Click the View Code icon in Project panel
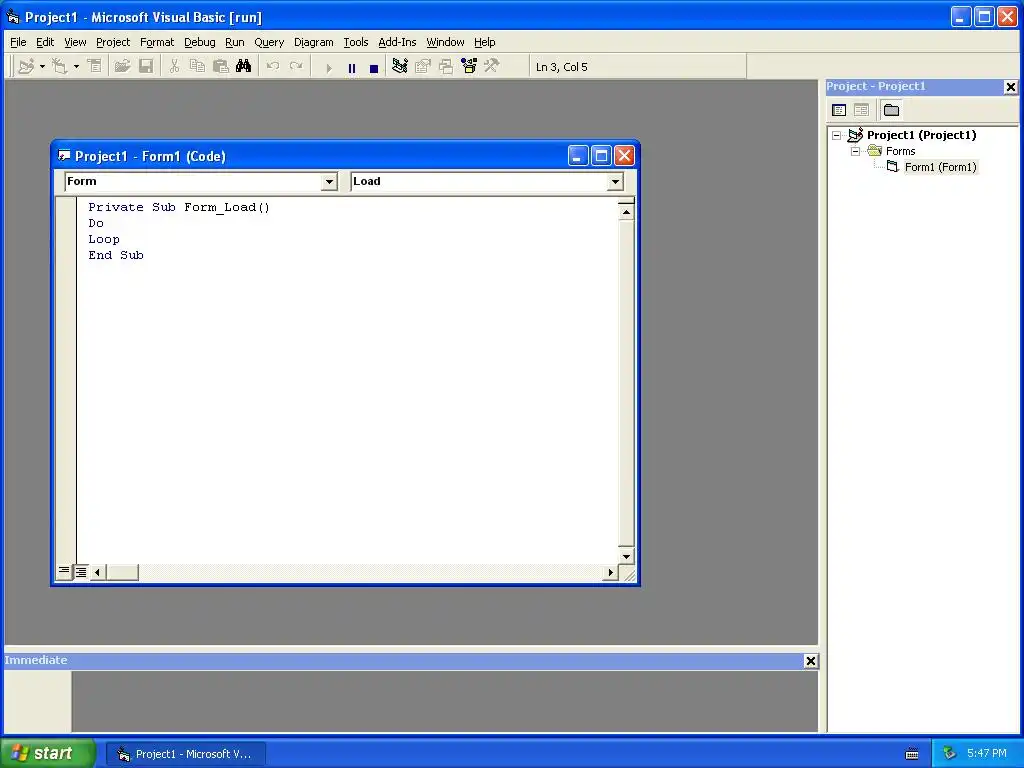Image resolution: width=1024 pixels, height=768 pixels. point(839,110)
